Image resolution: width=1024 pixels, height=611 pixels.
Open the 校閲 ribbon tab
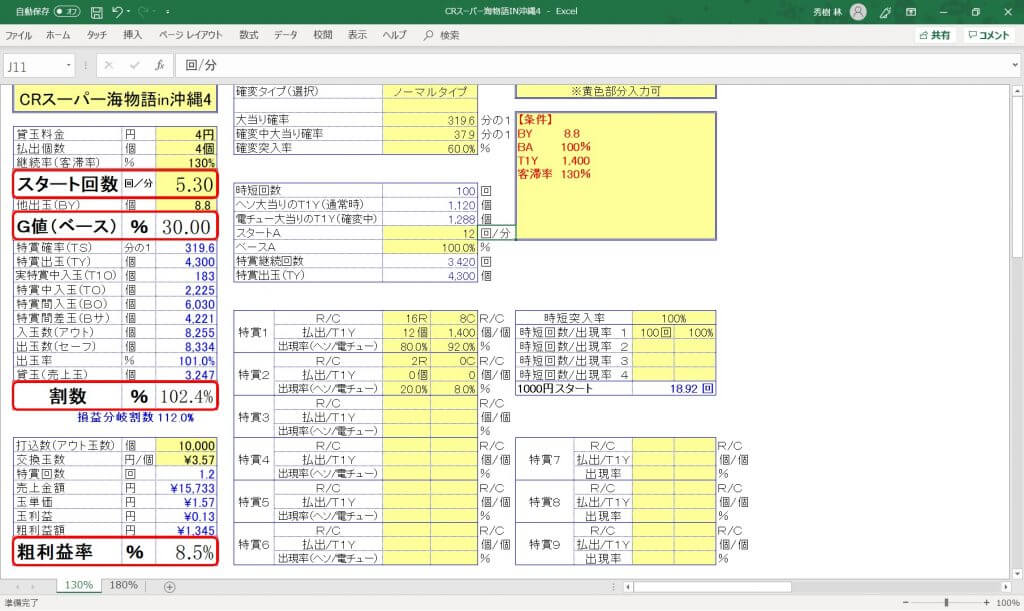click(x=323, y=35)
